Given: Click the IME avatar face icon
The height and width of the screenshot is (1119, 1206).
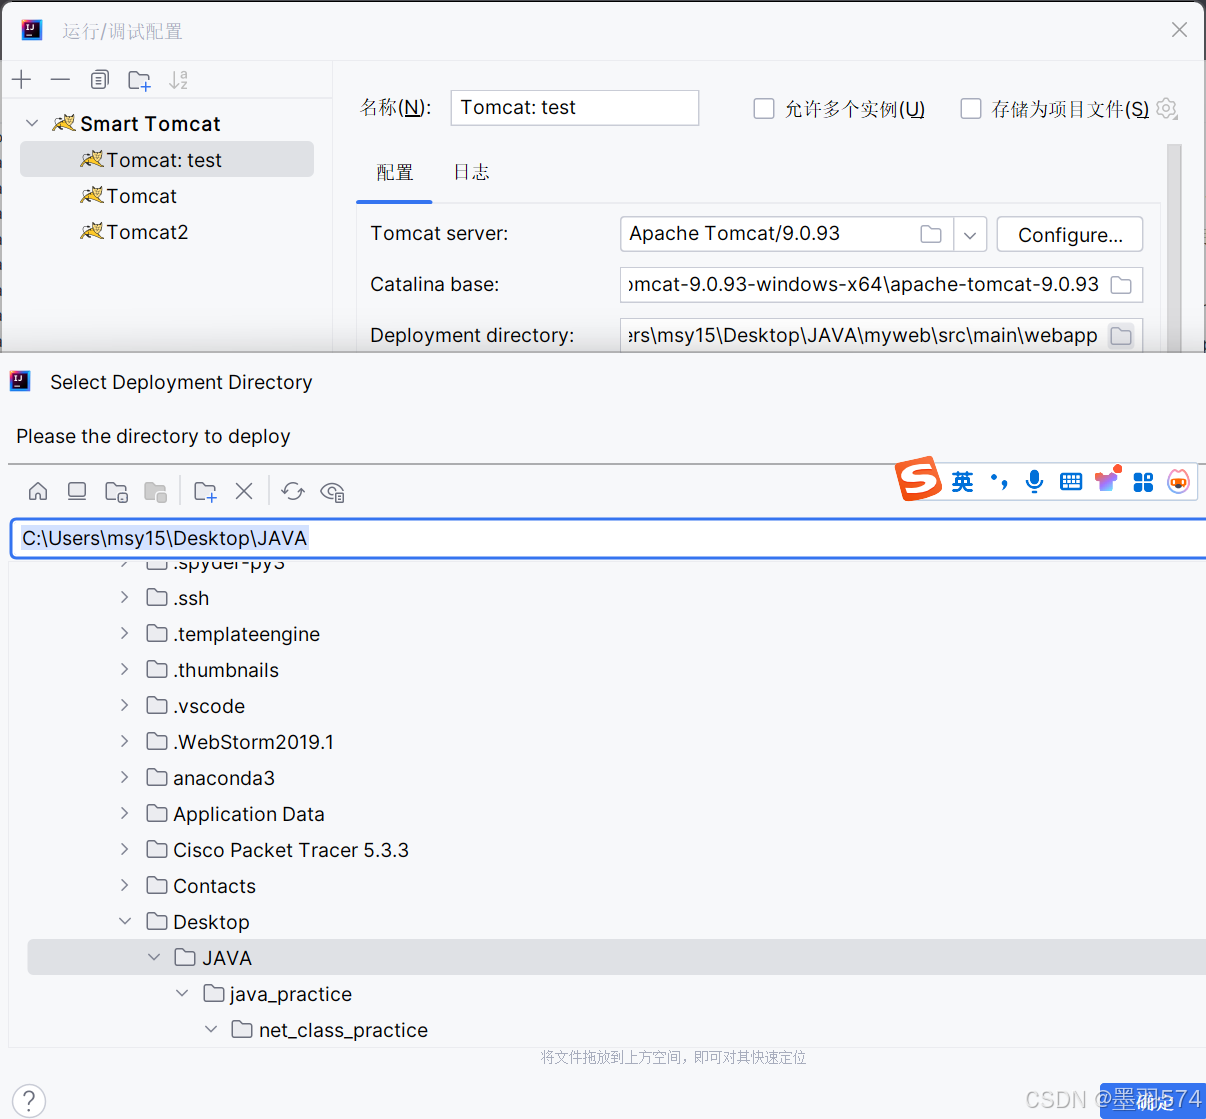Looking at the screenshot, I should [1179, 482].
